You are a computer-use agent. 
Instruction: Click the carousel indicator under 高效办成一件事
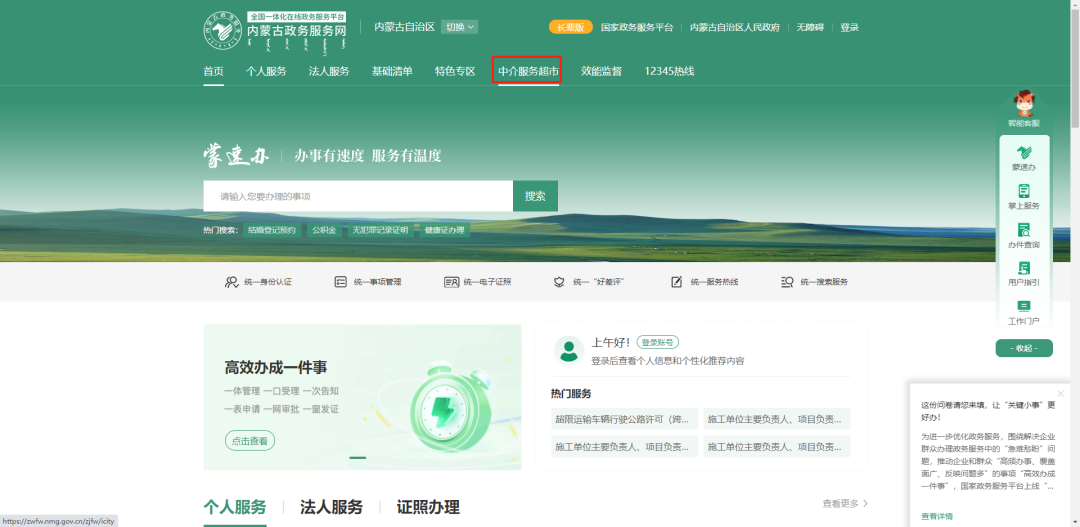(x=357, y=457)
